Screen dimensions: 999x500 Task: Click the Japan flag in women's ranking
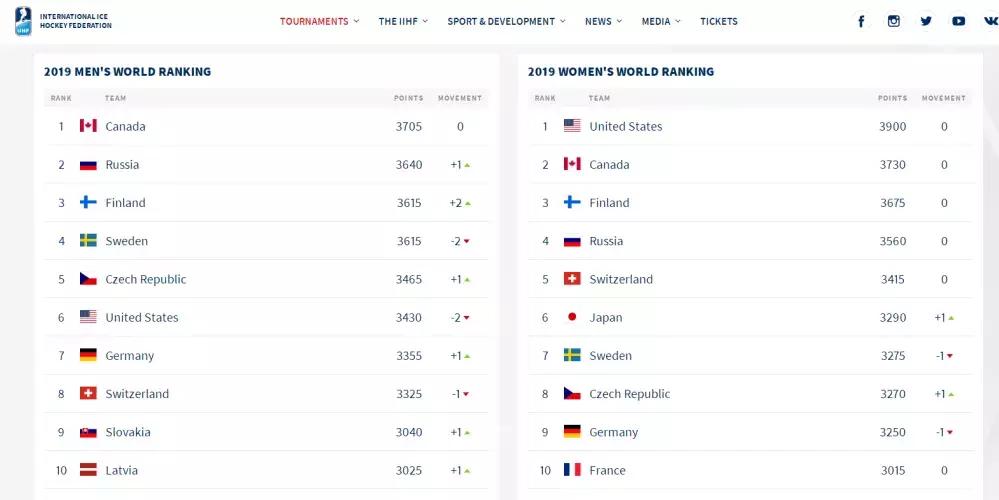coord(572,317)
